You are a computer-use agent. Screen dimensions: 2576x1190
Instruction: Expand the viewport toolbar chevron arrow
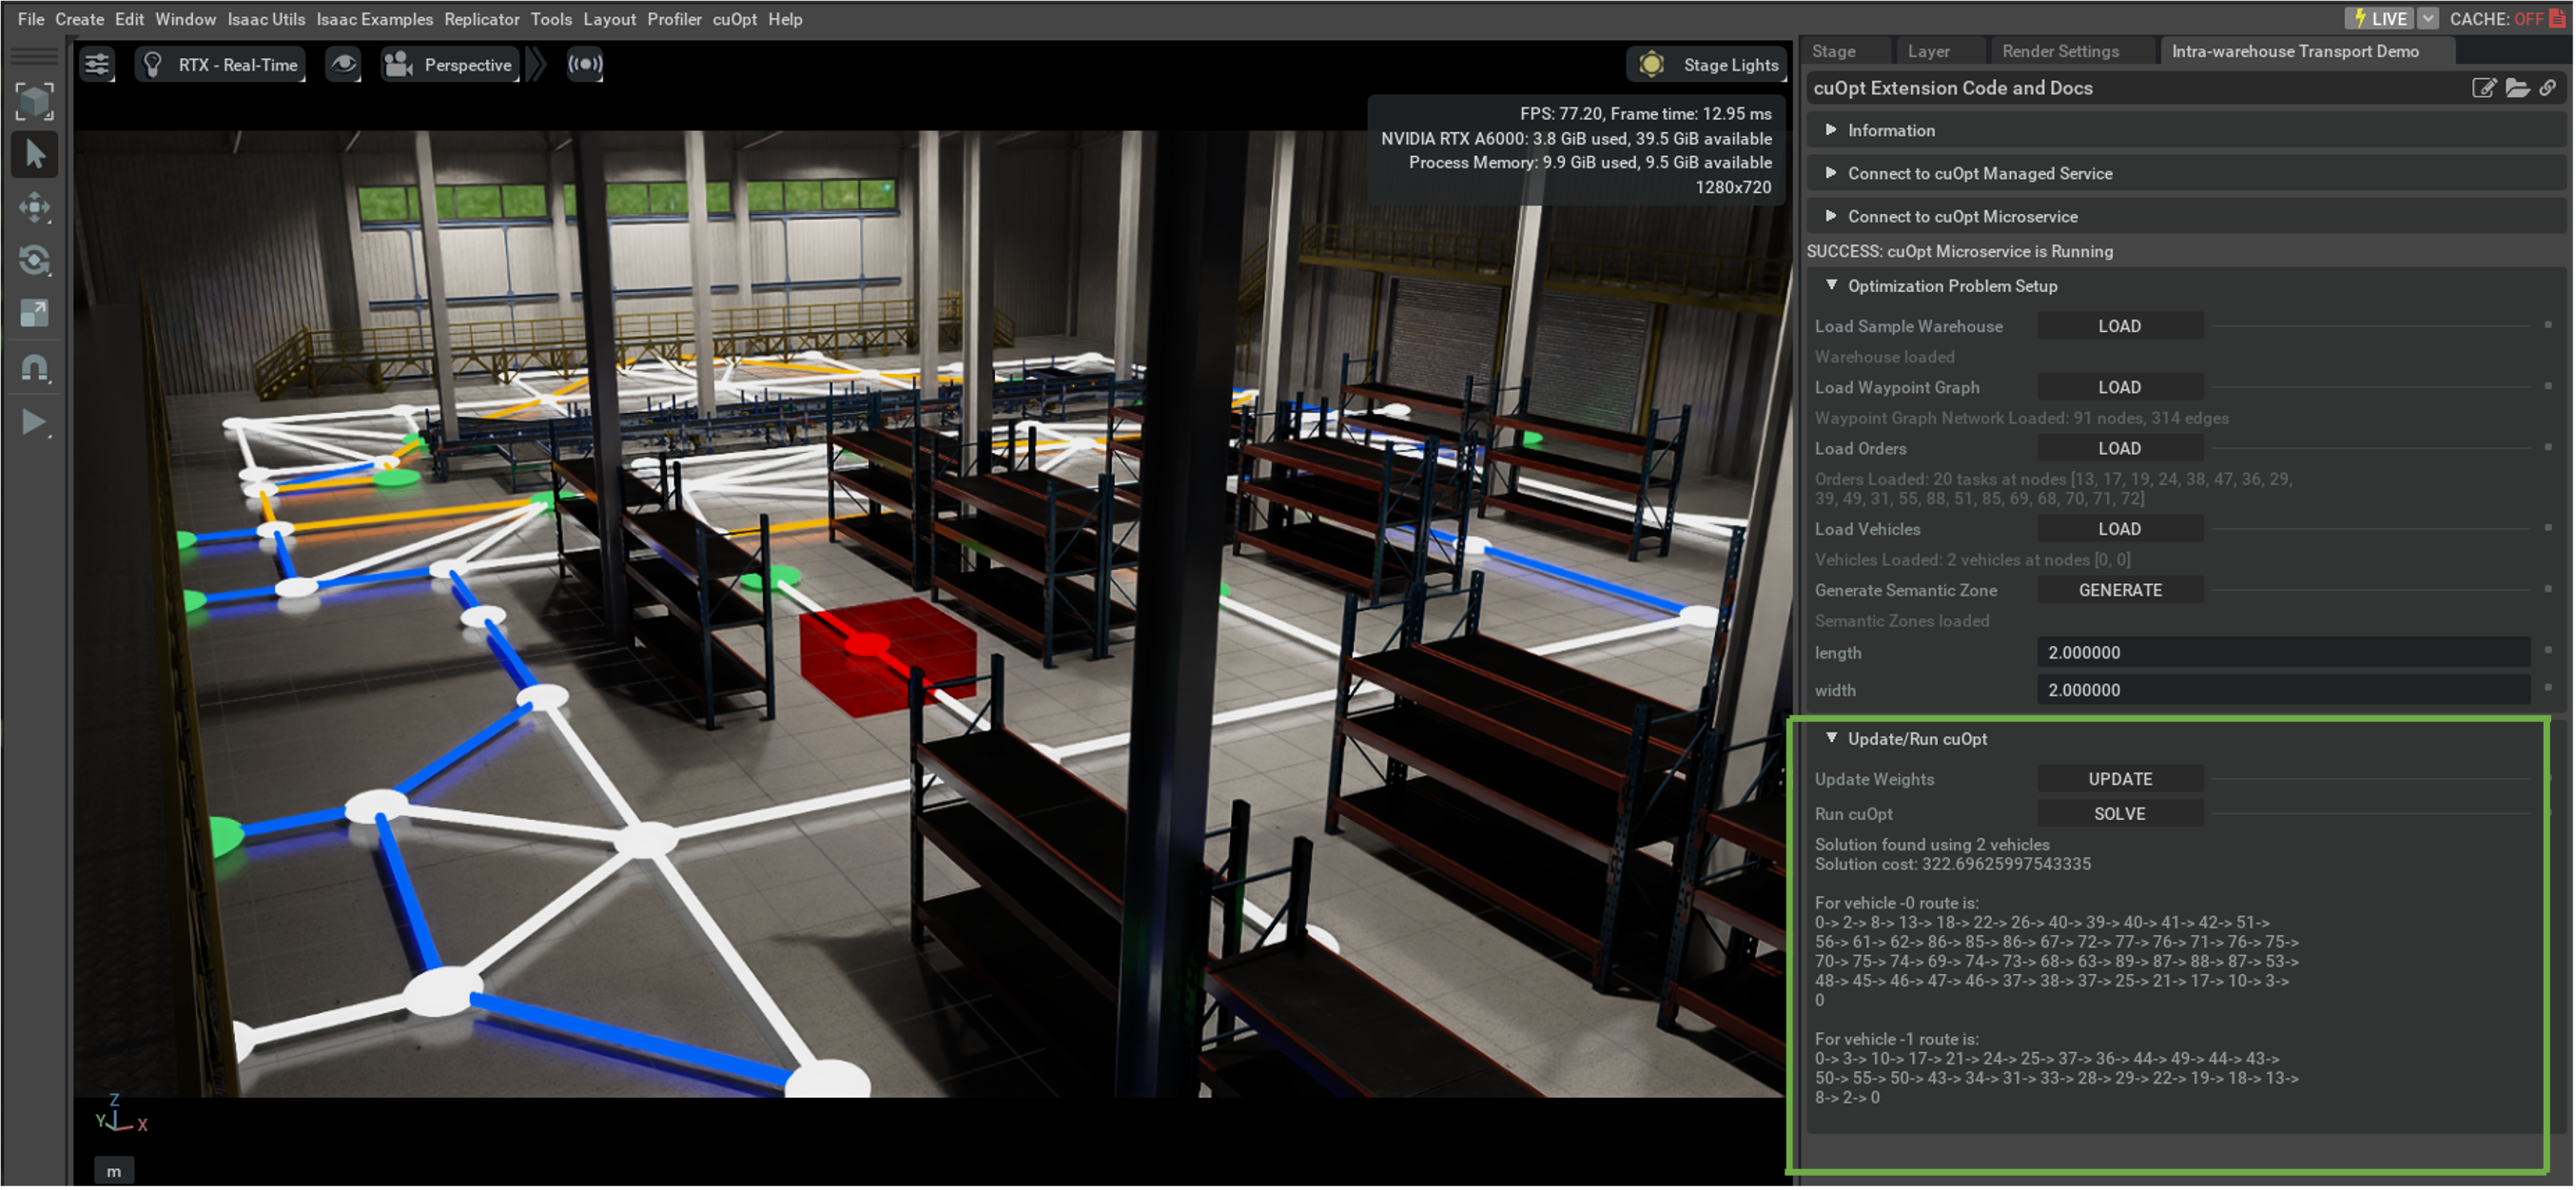[x=537, y=65]
